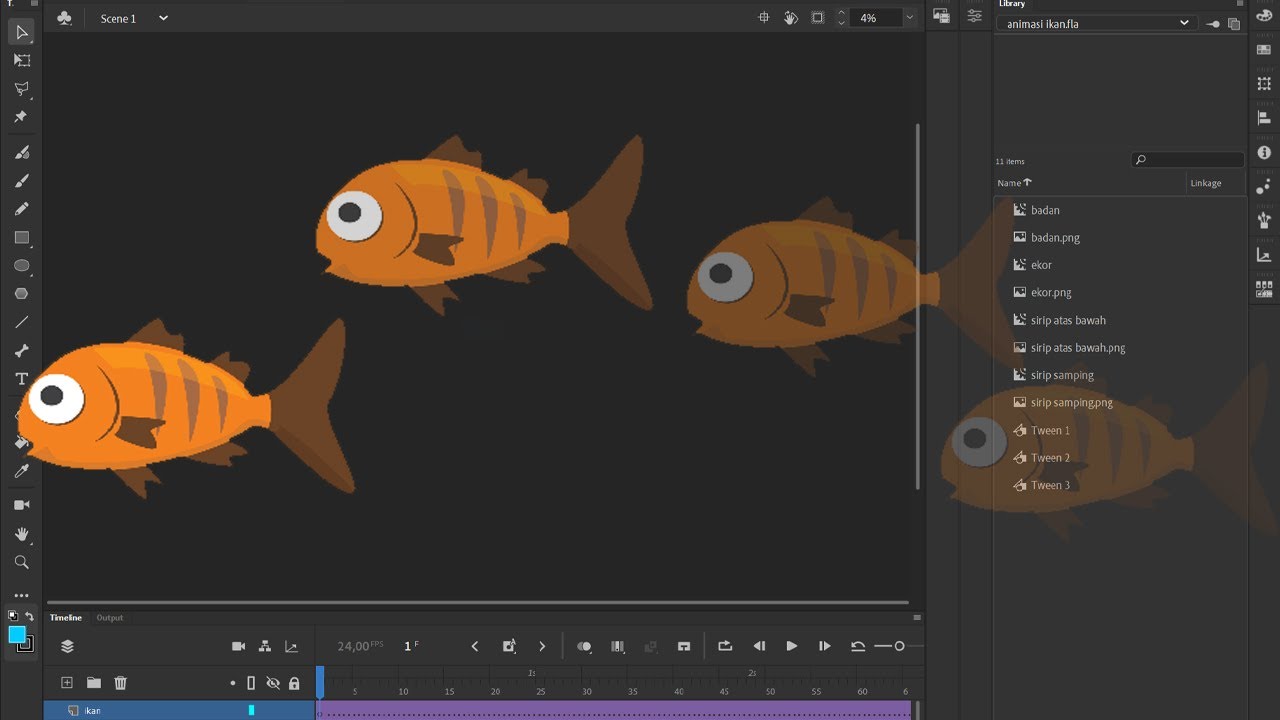Click center stage icon
Image resolution: width=1280 pixels, height=720 pixels.
[764, 17]
